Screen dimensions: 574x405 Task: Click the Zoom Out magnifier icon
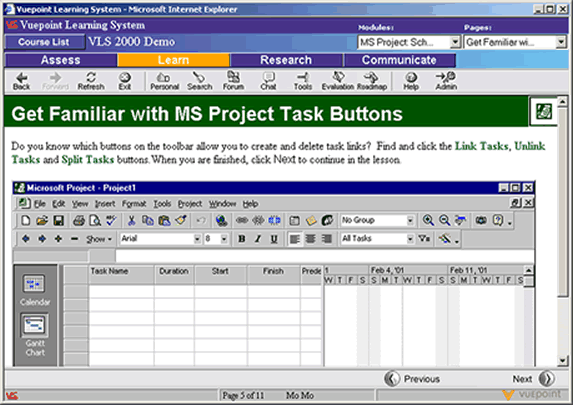pos(444,220)
